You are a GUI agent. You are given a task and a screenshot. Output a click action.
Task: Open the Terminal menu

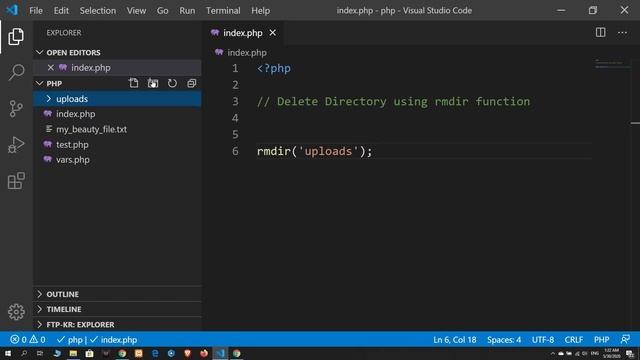point(223,11)
